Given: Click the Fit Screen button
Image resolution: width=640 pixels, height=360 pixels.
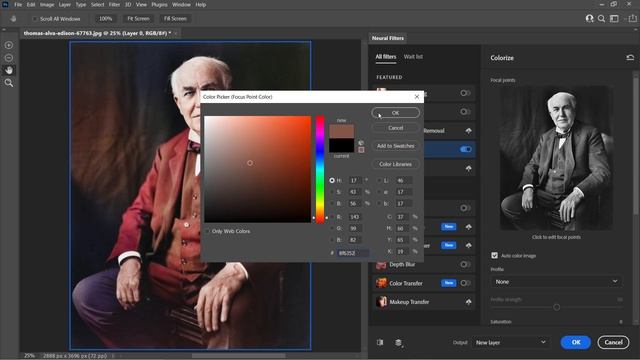Looking at the screenshot, I should tap(138, 19).
